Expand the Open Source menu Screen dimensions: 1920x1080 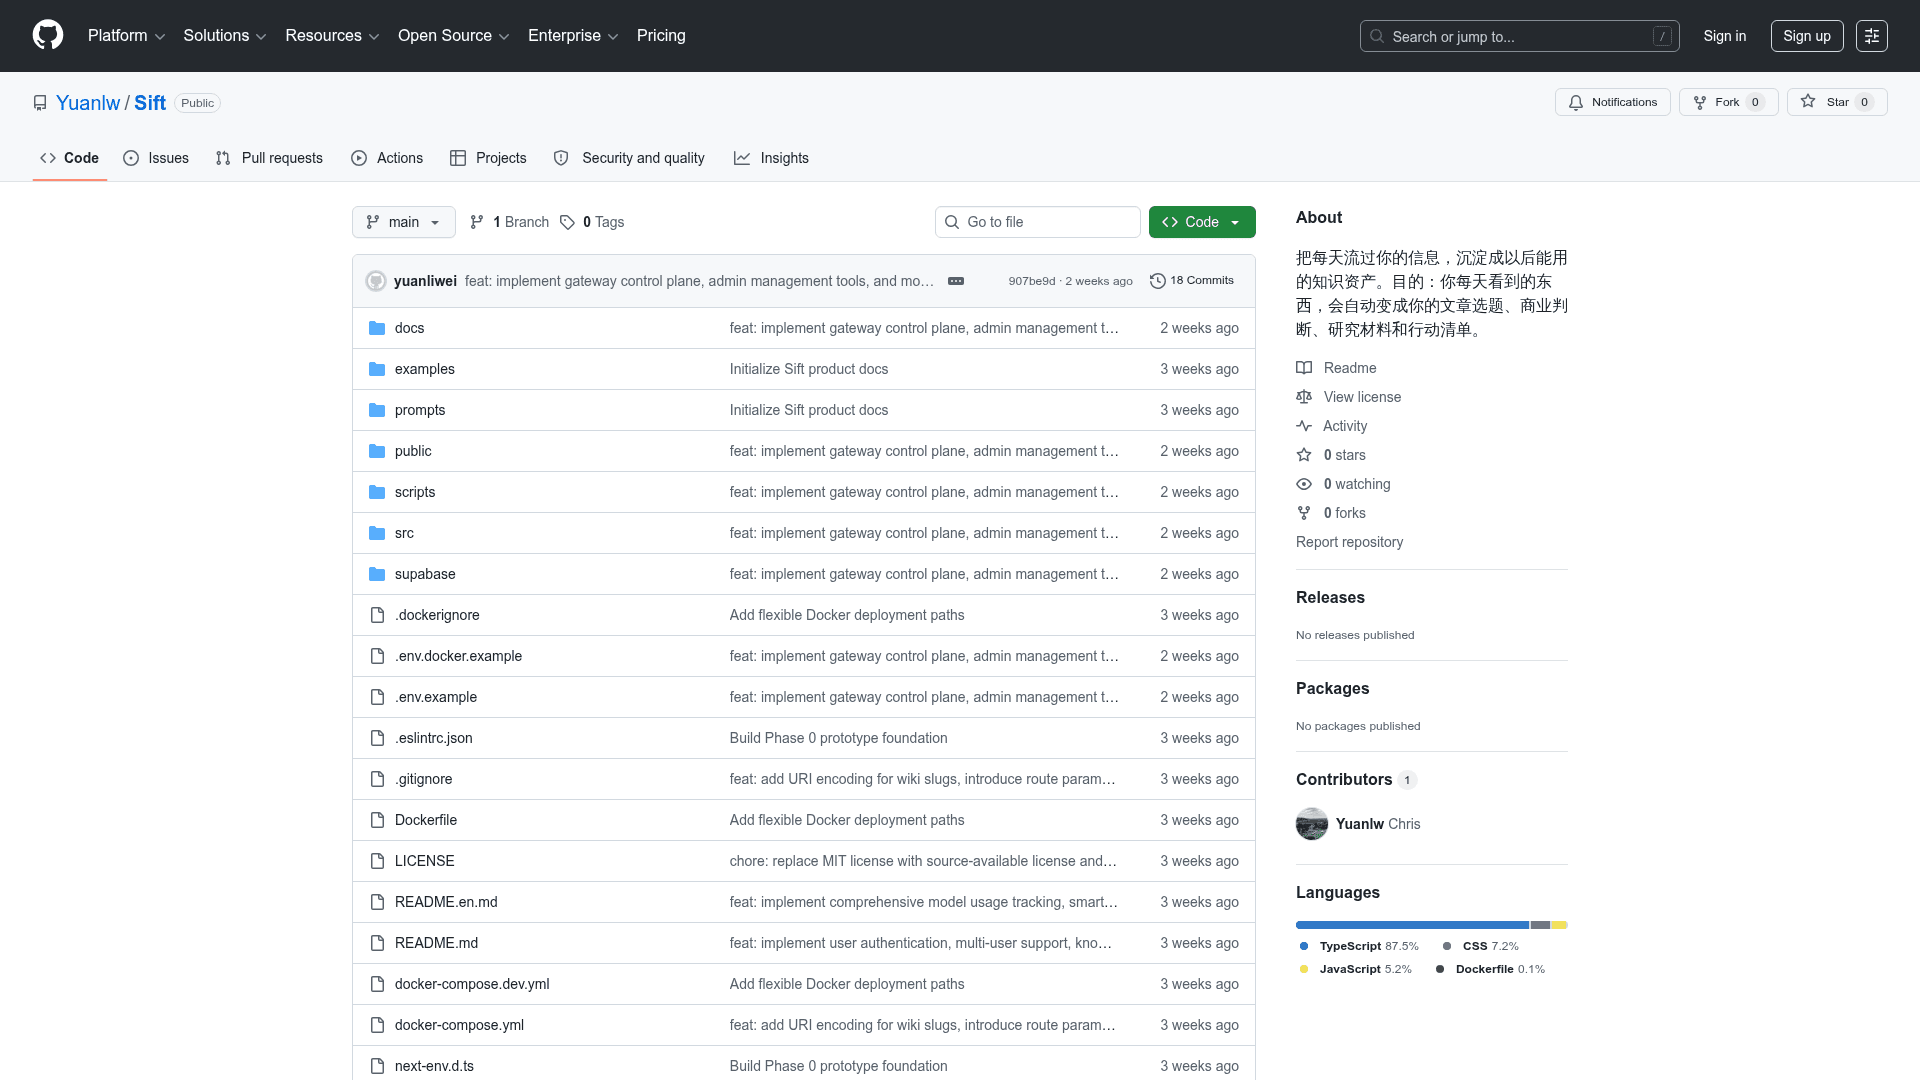454,36
